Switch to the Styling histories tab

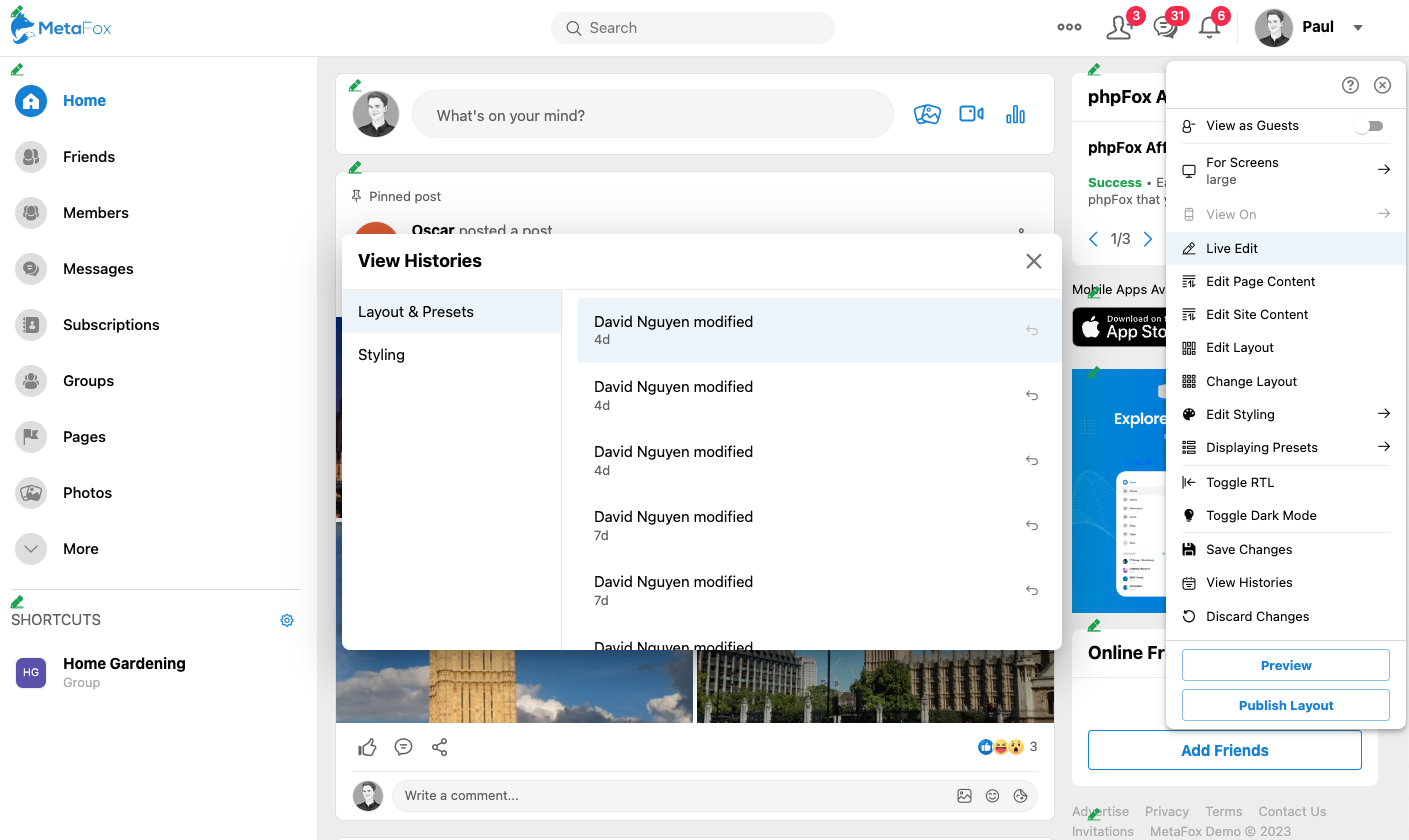pos(381,355)
